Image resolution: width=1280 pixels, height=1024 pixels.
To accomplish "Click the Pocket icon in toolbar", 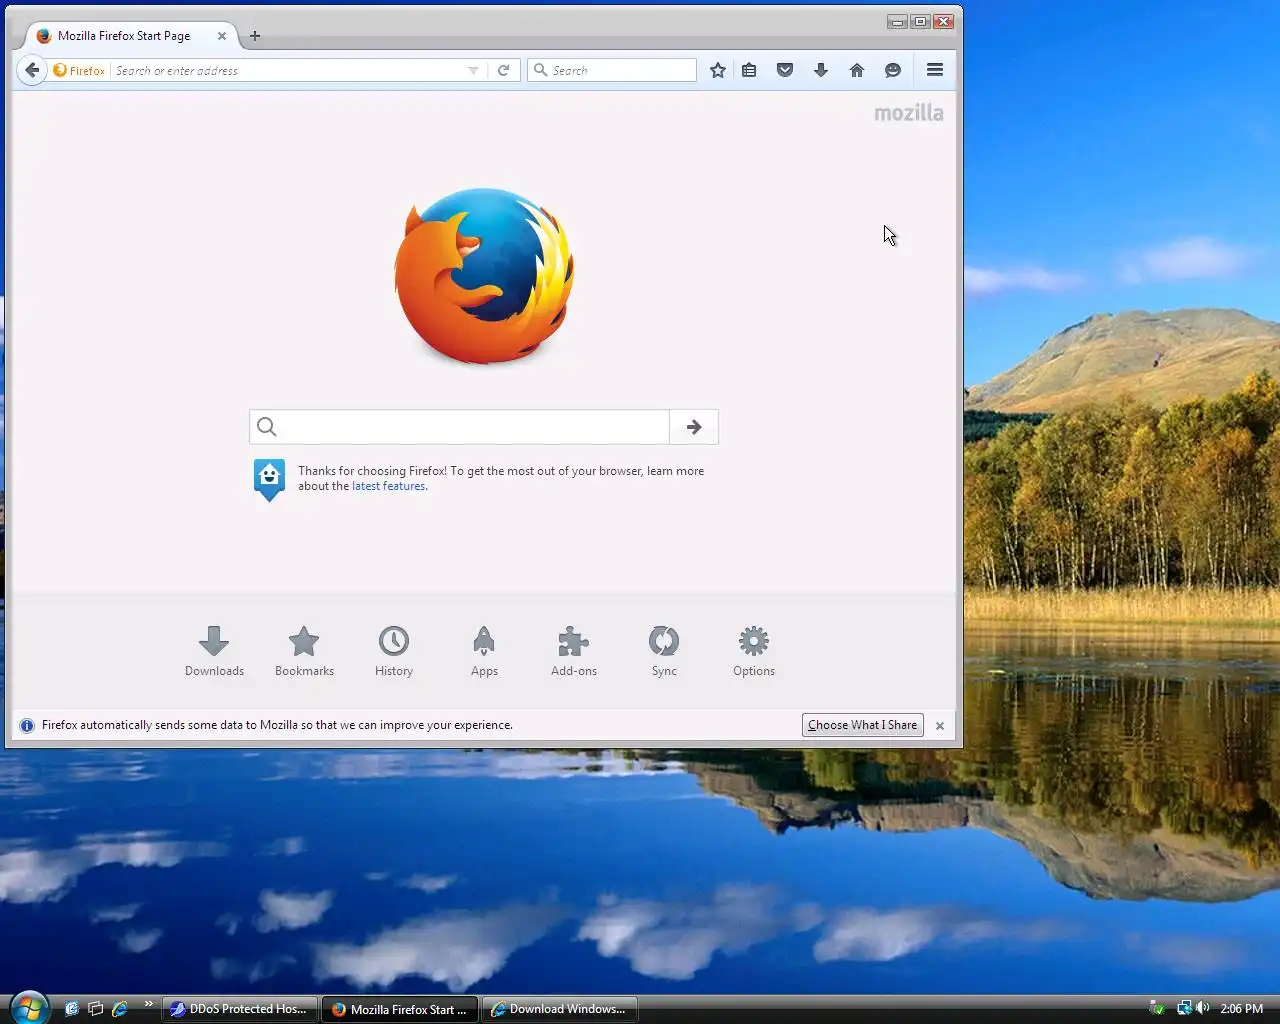I will 785,70.
